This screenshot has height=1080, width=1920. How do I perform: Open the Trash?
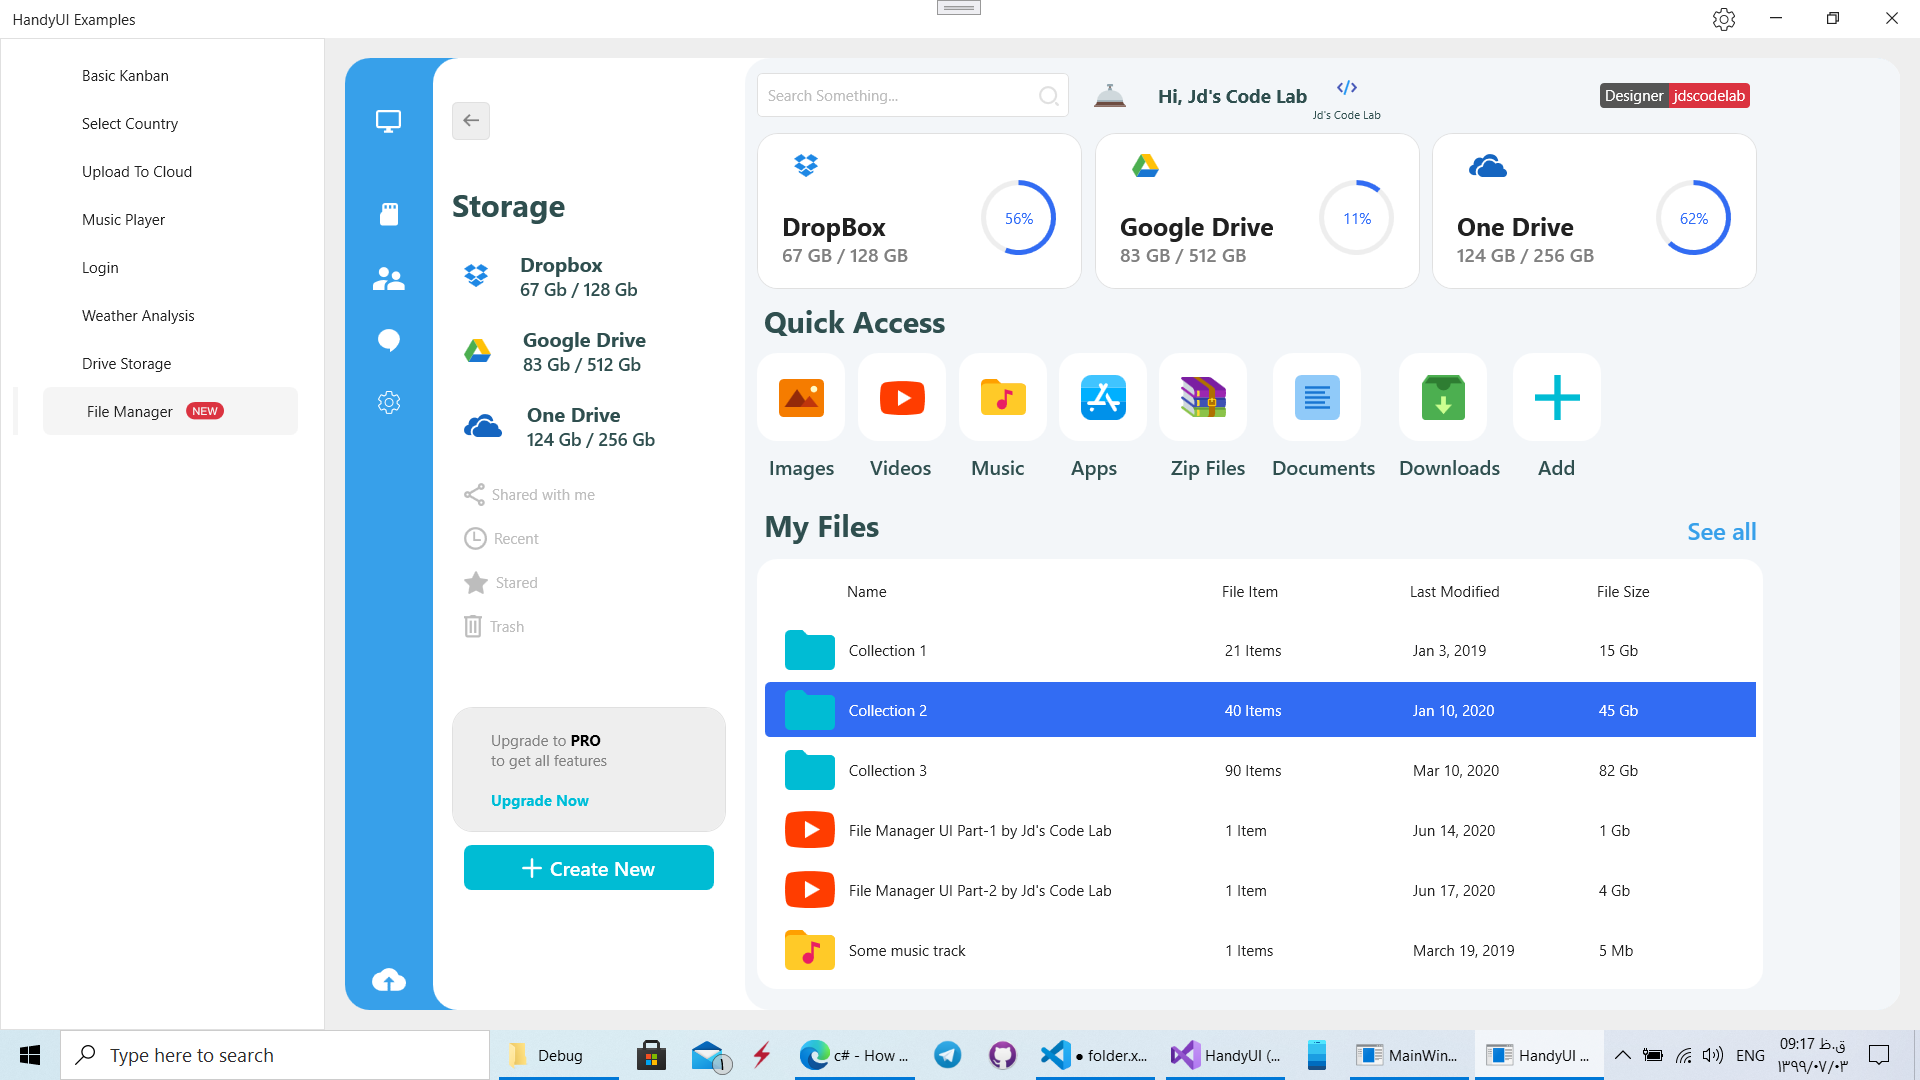494,627
